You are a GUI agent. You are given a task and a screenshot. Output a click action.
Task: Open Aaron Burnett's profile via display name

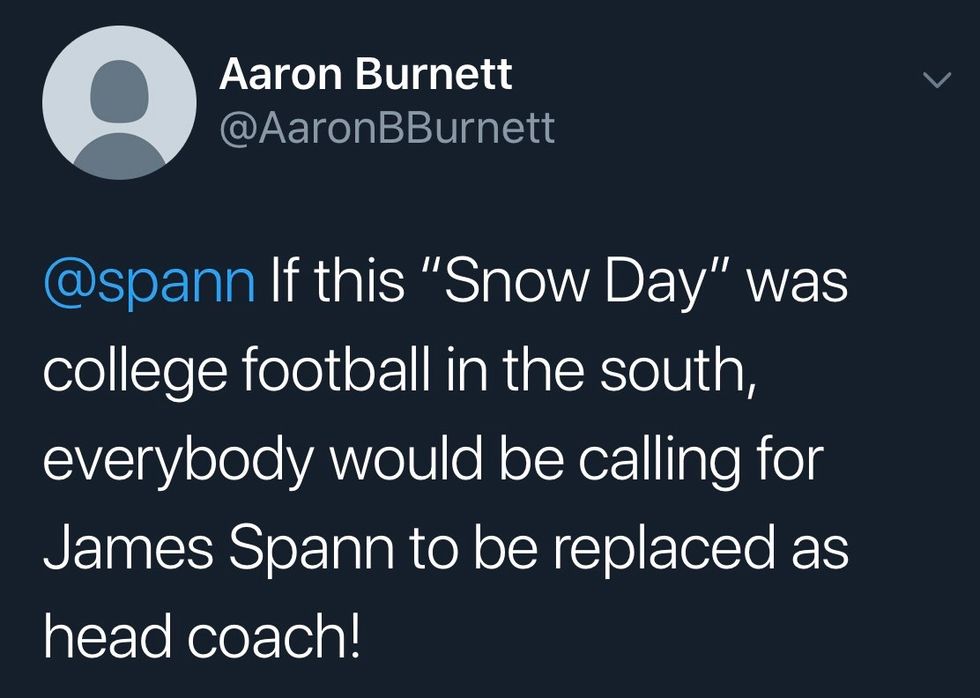pos(365,75)
